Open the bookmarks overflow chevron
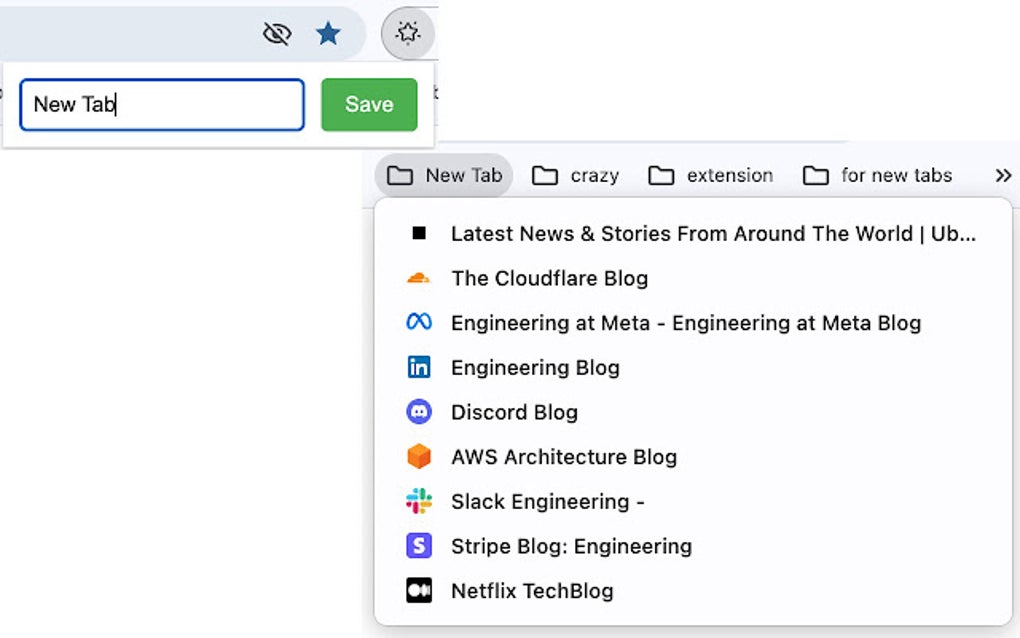The image size is (1020, 638). tap(1002, 175)
